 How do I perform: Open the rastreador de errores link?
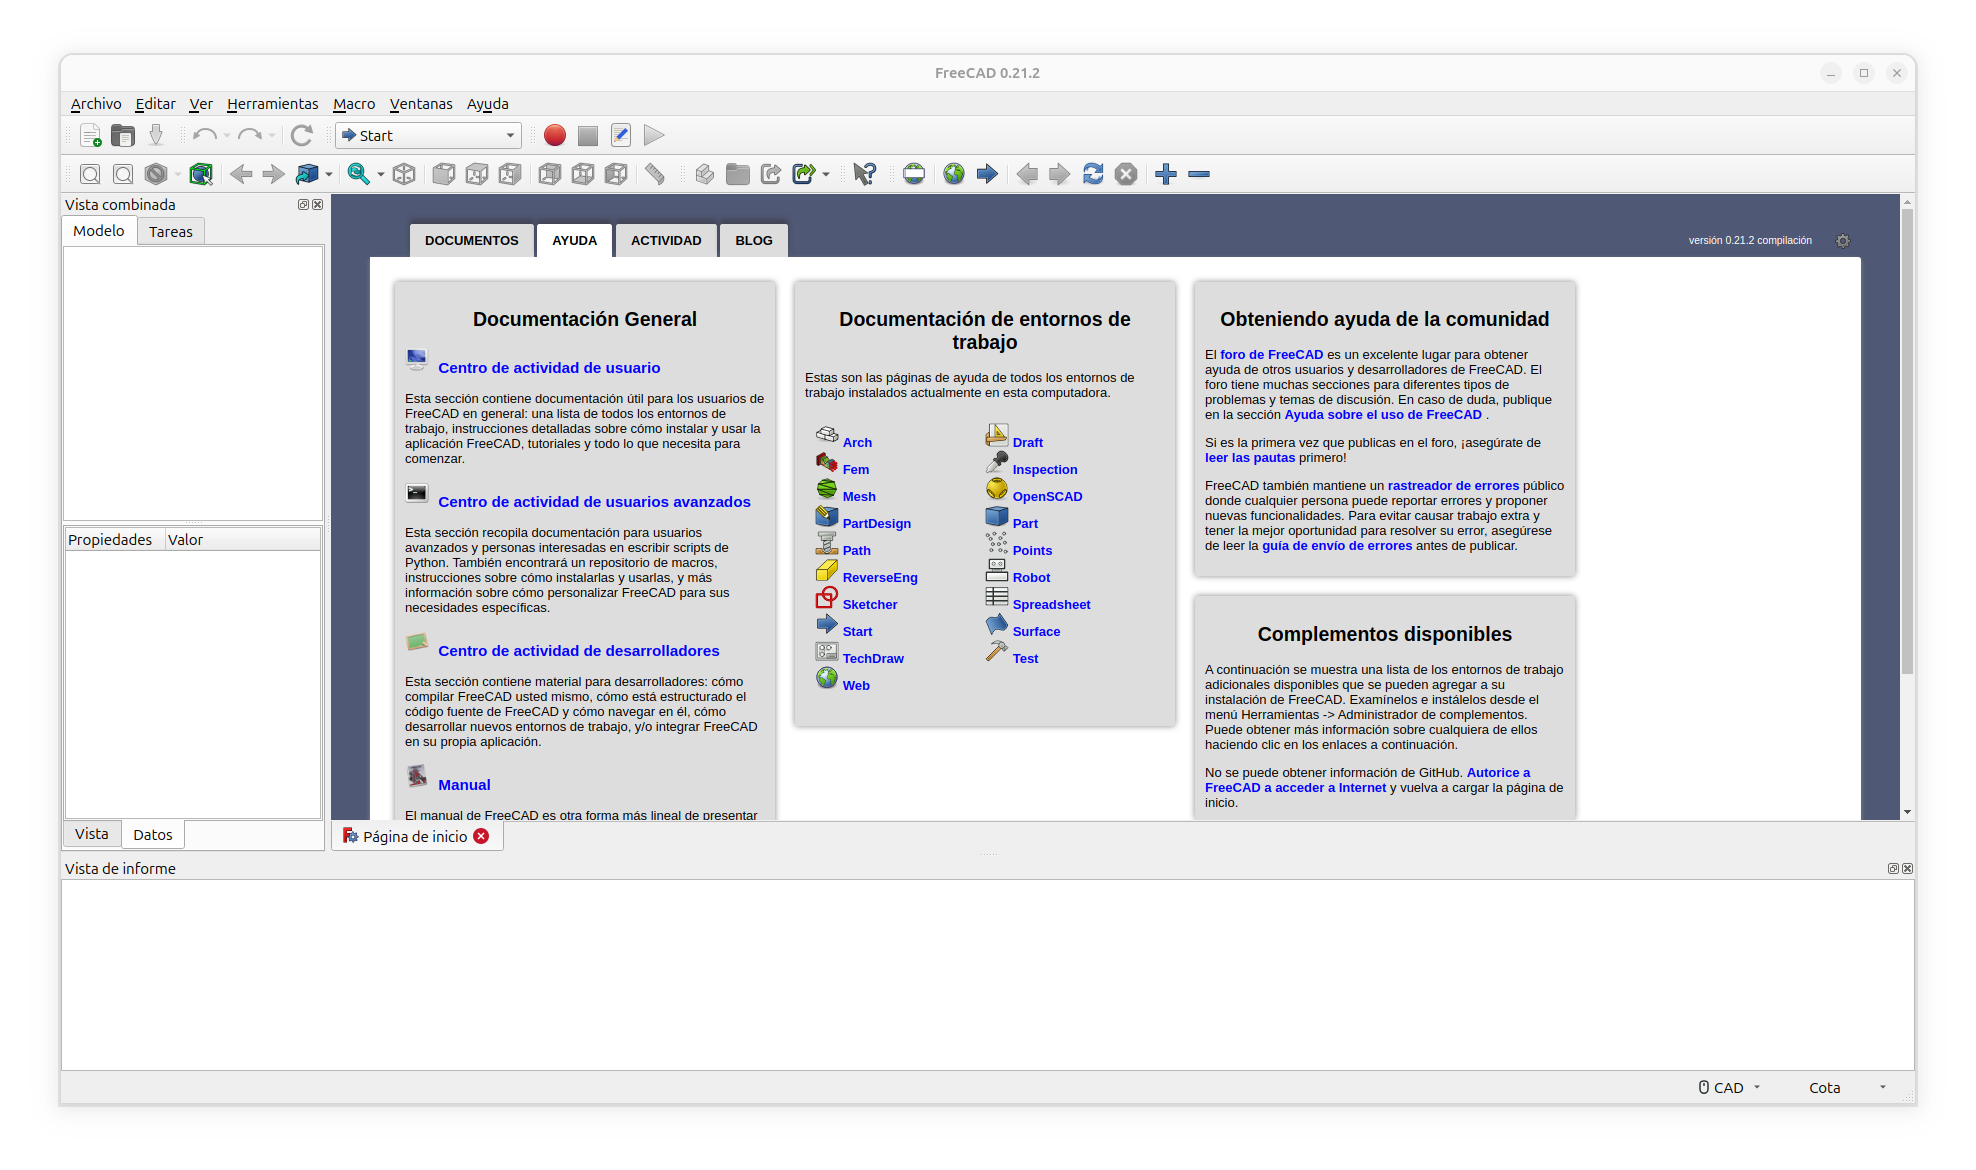click(x=1453, y=486)
